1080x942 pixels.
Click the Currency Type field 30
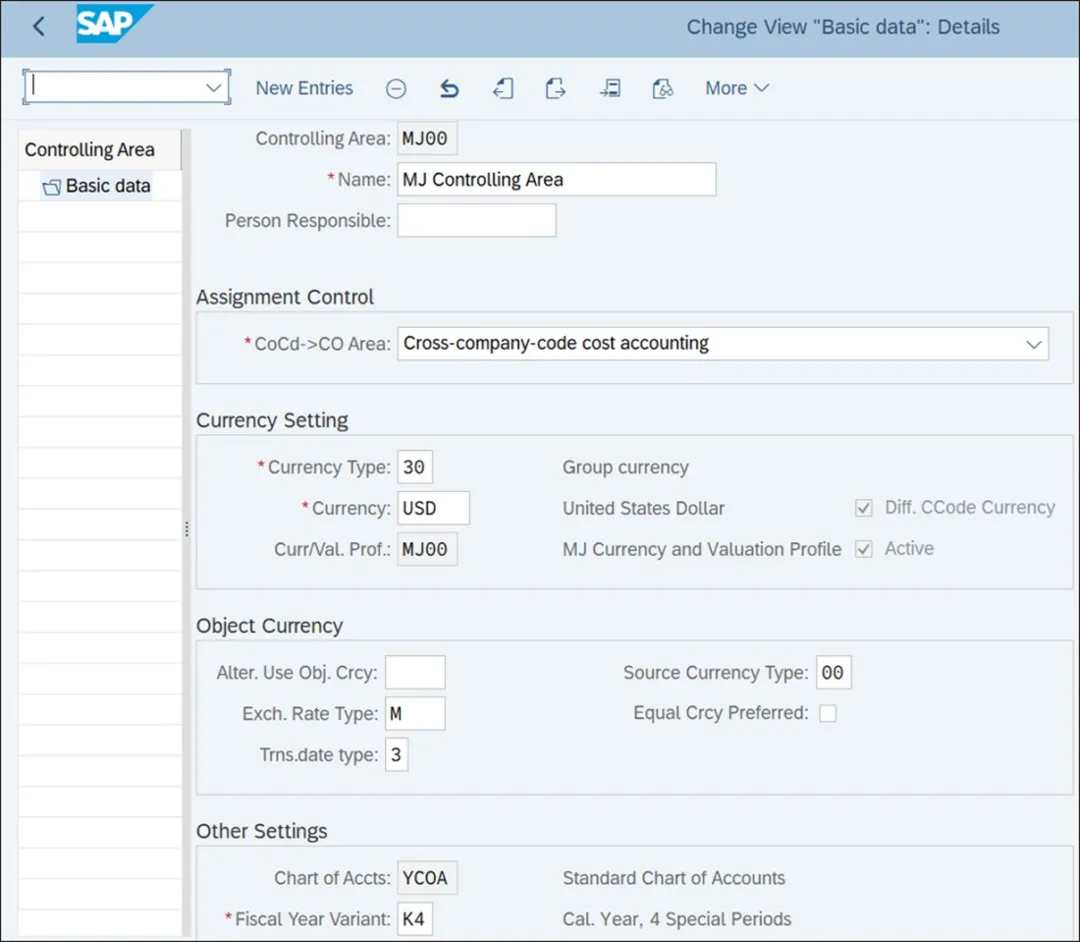(415, 467)
